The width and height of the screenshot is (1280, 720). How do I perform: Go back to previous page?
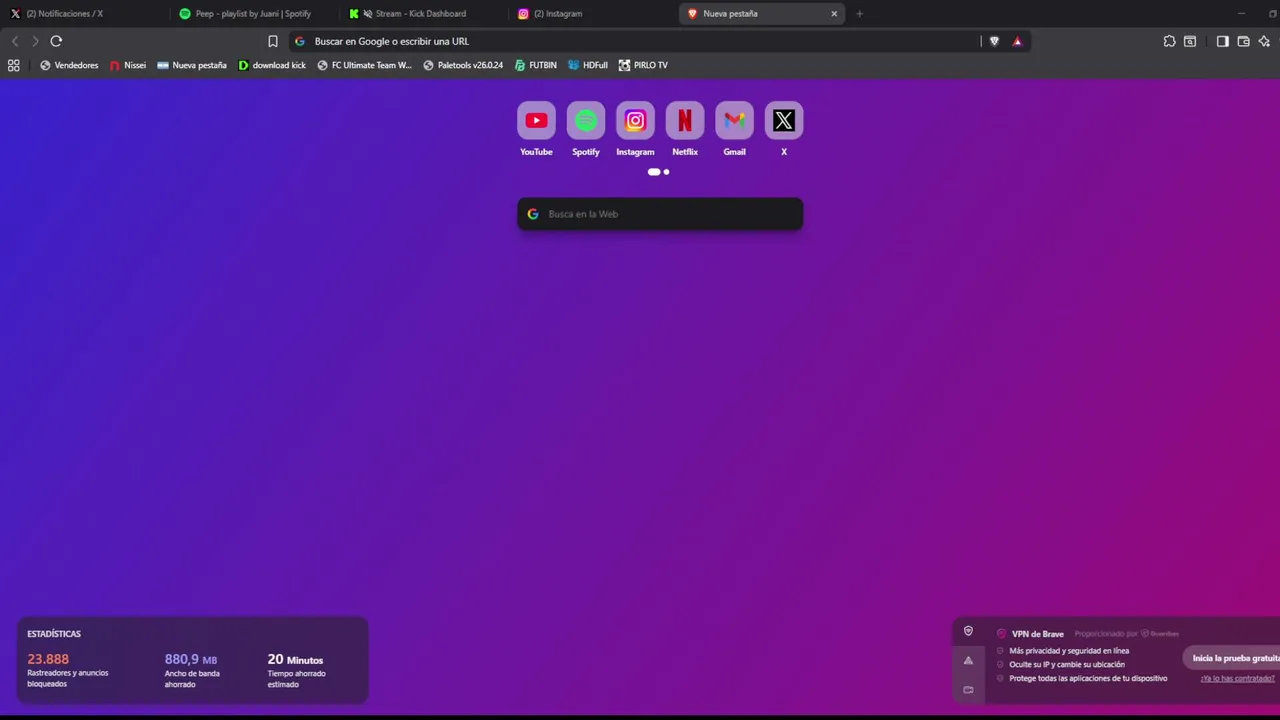[x=15, y=41]
